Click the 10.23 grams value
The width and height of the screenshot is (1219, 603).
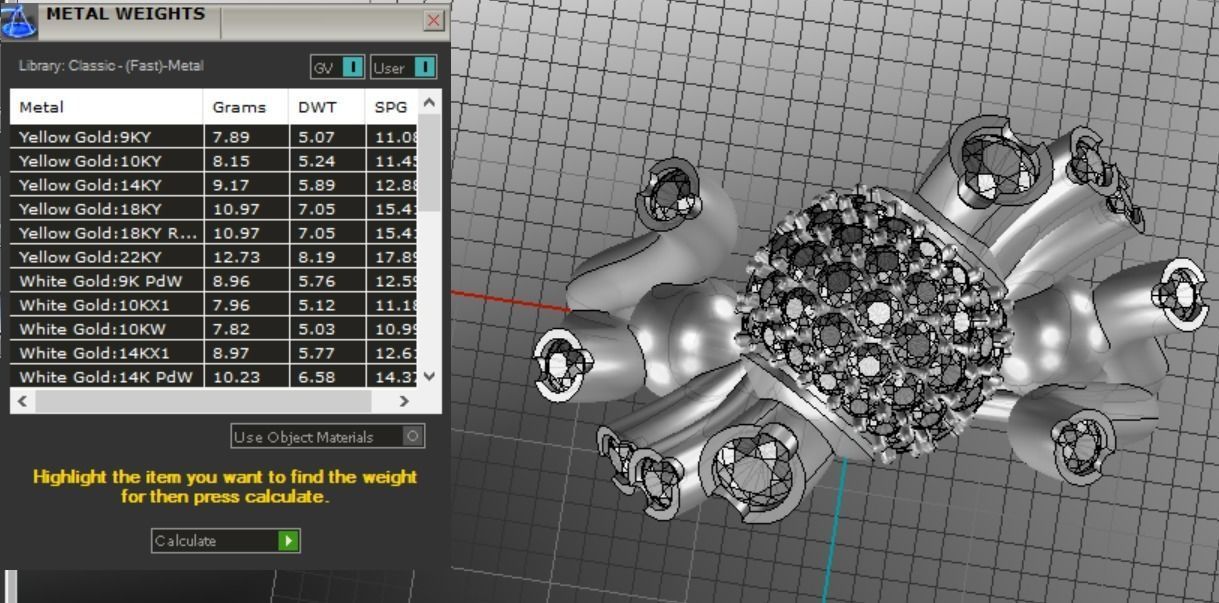click(235, 377)
